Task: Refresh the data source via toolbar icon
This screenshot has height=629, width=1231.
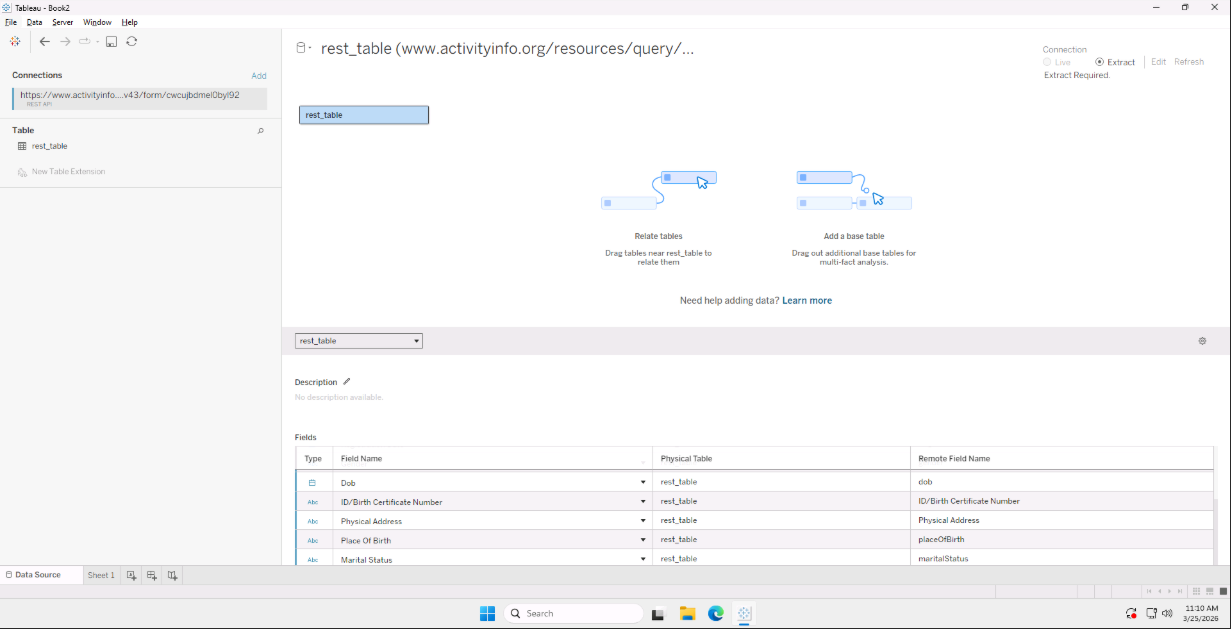Action: [x=132, y=41]
